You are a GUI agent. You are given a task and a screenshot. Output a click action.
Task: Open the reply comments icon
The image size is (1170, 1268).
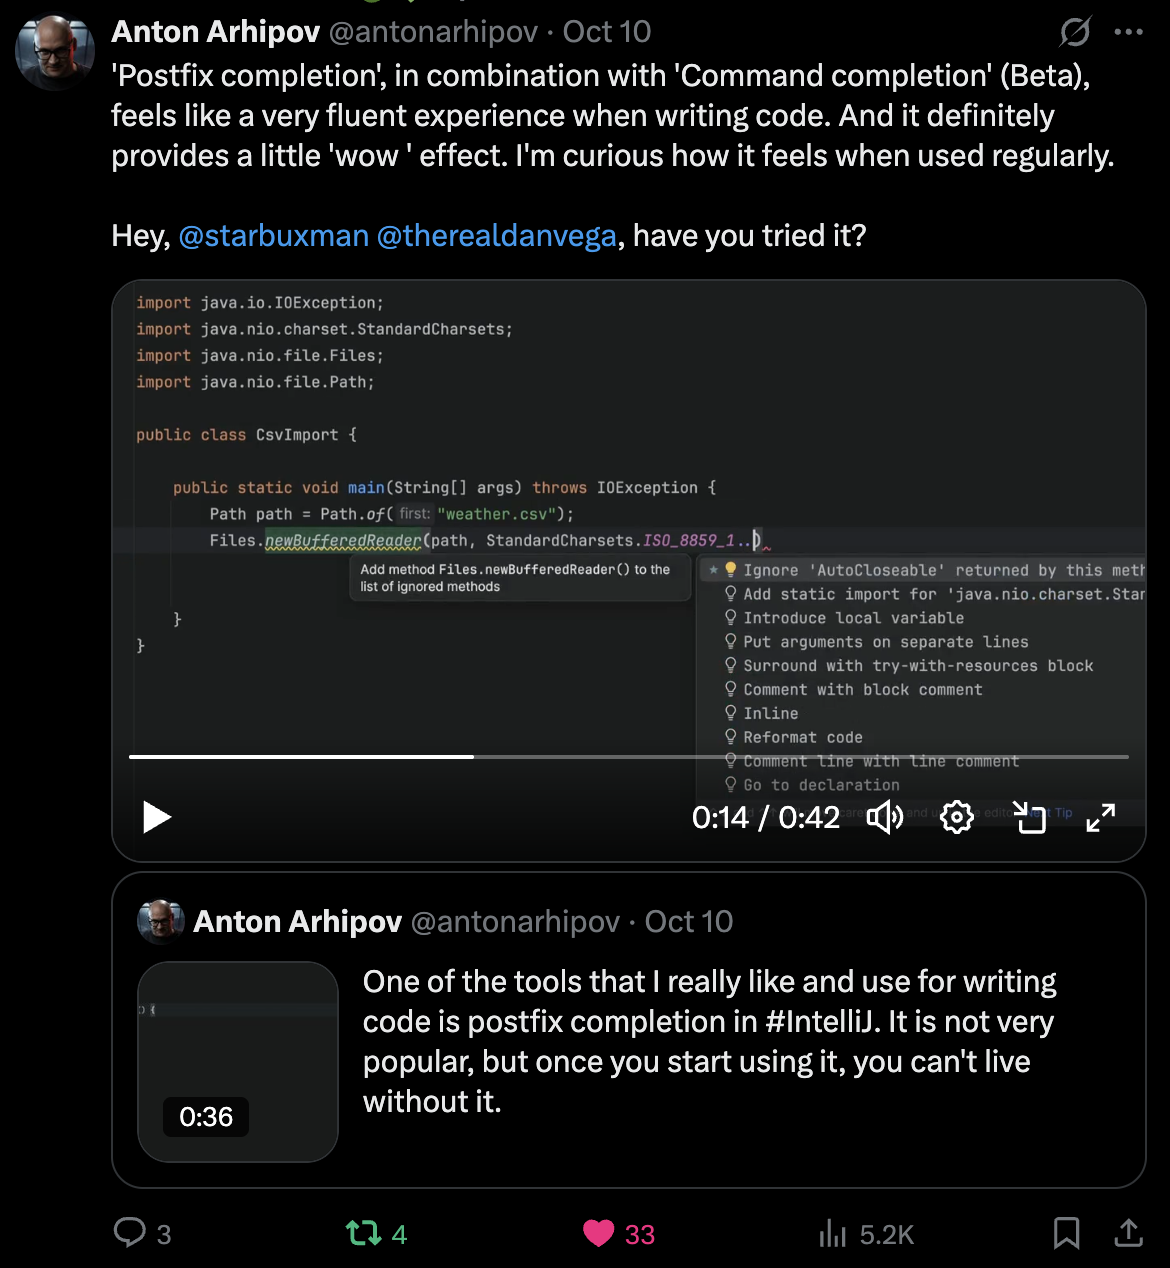[x=130, y=1233]
